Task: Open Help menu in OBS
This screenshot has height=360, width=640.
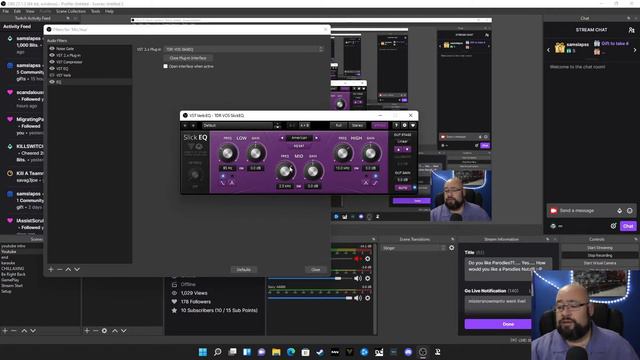Action: (x=109, y=11)
